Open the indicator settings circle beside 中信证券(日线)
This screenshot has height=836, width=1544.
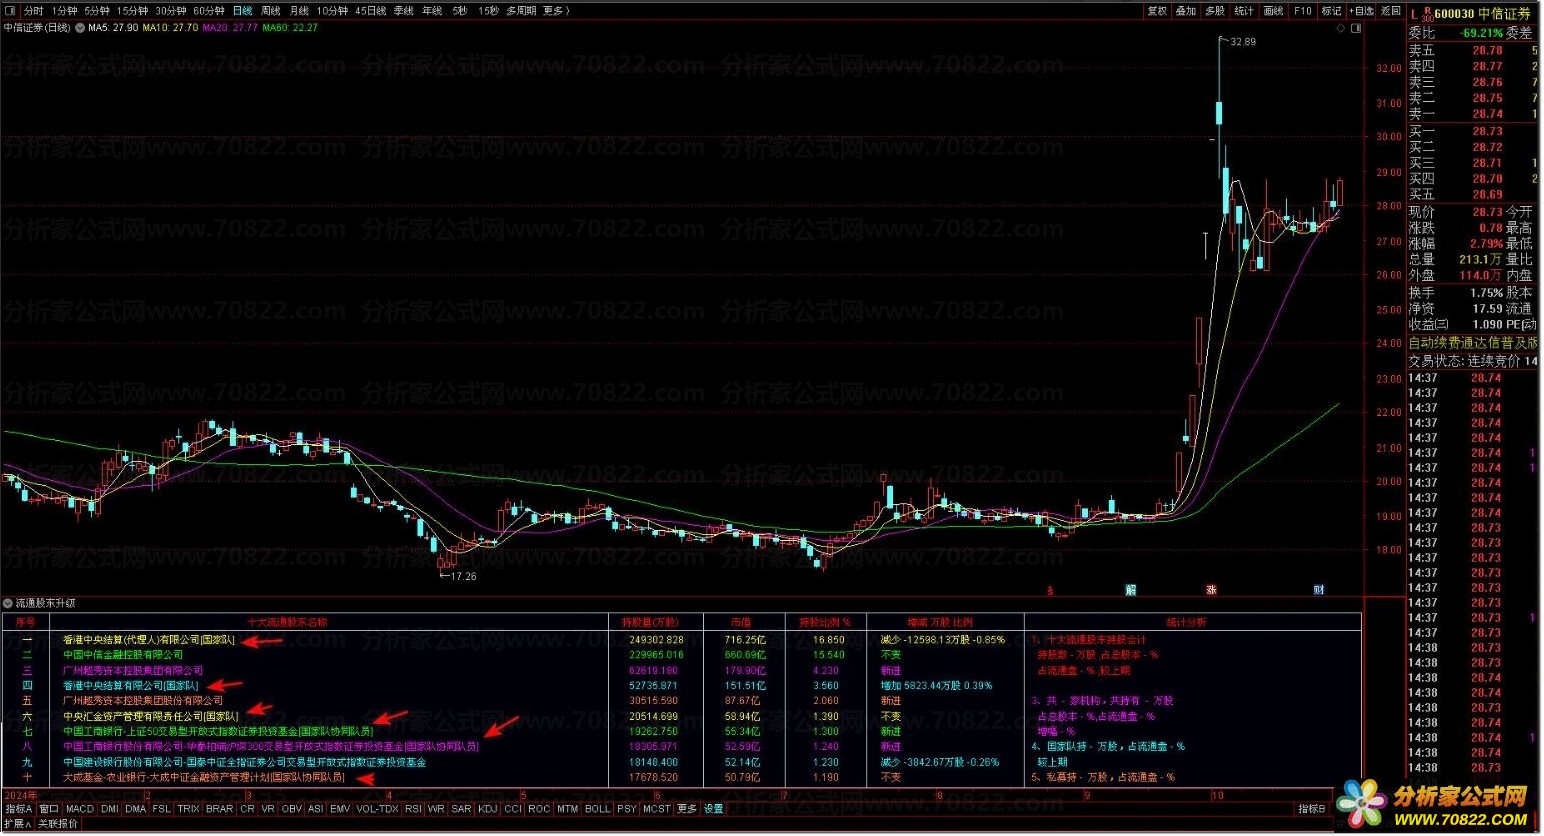(x=79, y=28)
